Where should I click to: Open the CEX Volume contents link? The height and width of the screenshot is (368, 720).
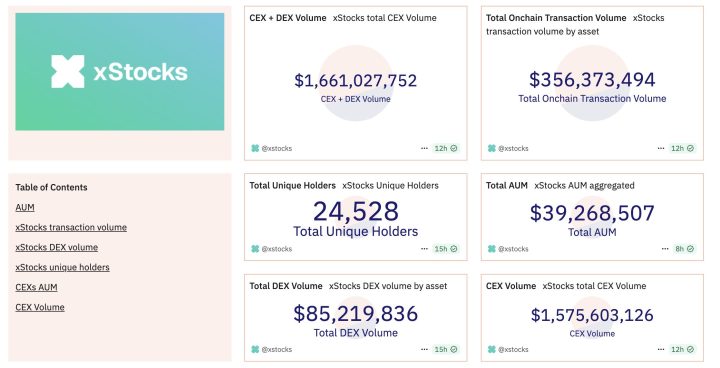click(40, 307)
